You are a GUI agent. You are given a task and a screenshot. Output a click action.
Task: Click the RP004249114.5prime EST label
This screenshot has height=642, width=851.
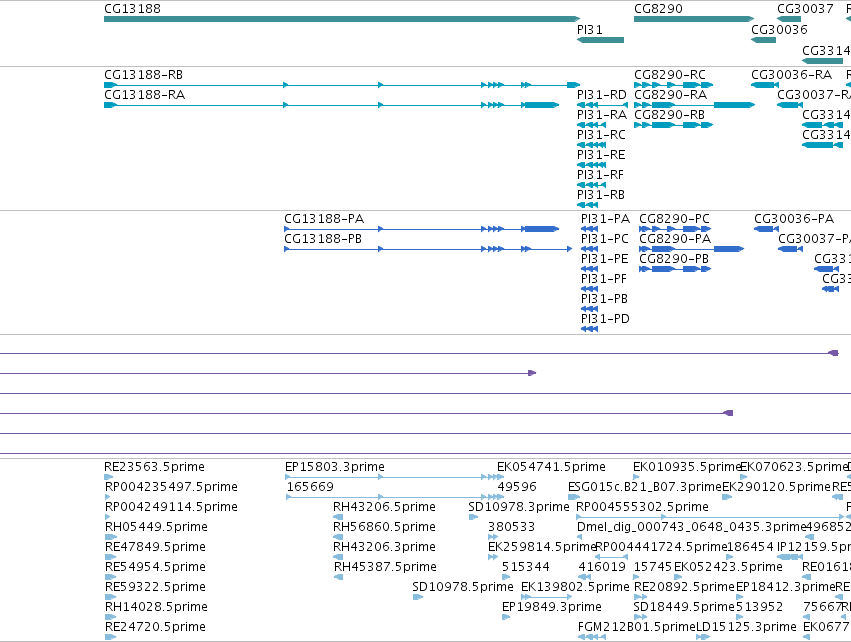point(172,507)
